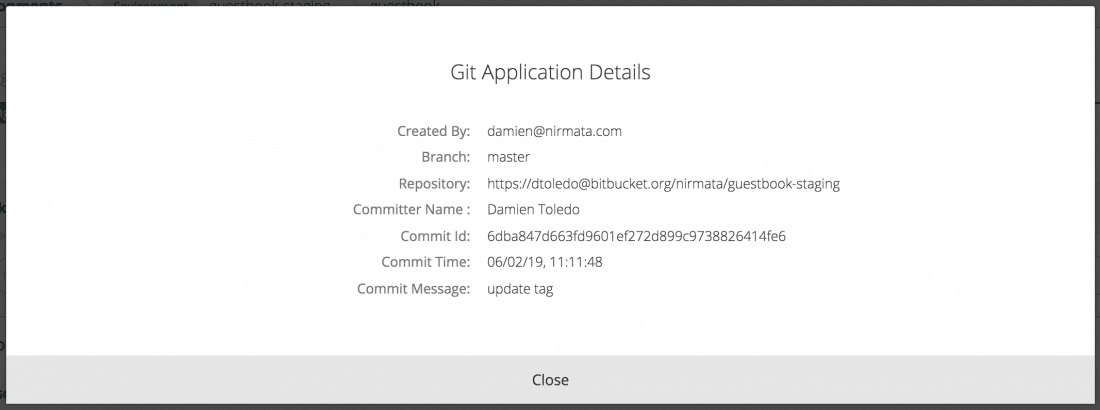This screenshot has height=410, width=1100.
Task: Click the 'Commit Message:' label
Action: [x=414, y=289]
